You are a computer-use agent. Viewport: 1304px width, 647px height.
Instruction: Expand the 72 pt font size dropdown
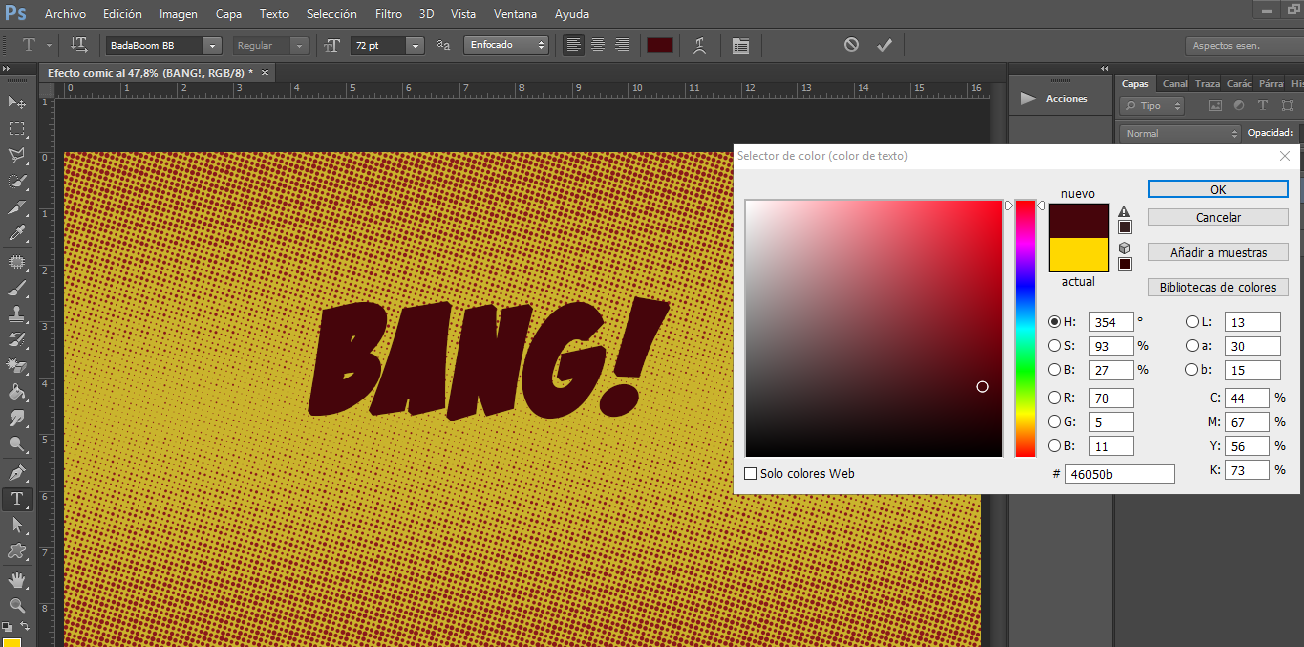click(415, 46)
